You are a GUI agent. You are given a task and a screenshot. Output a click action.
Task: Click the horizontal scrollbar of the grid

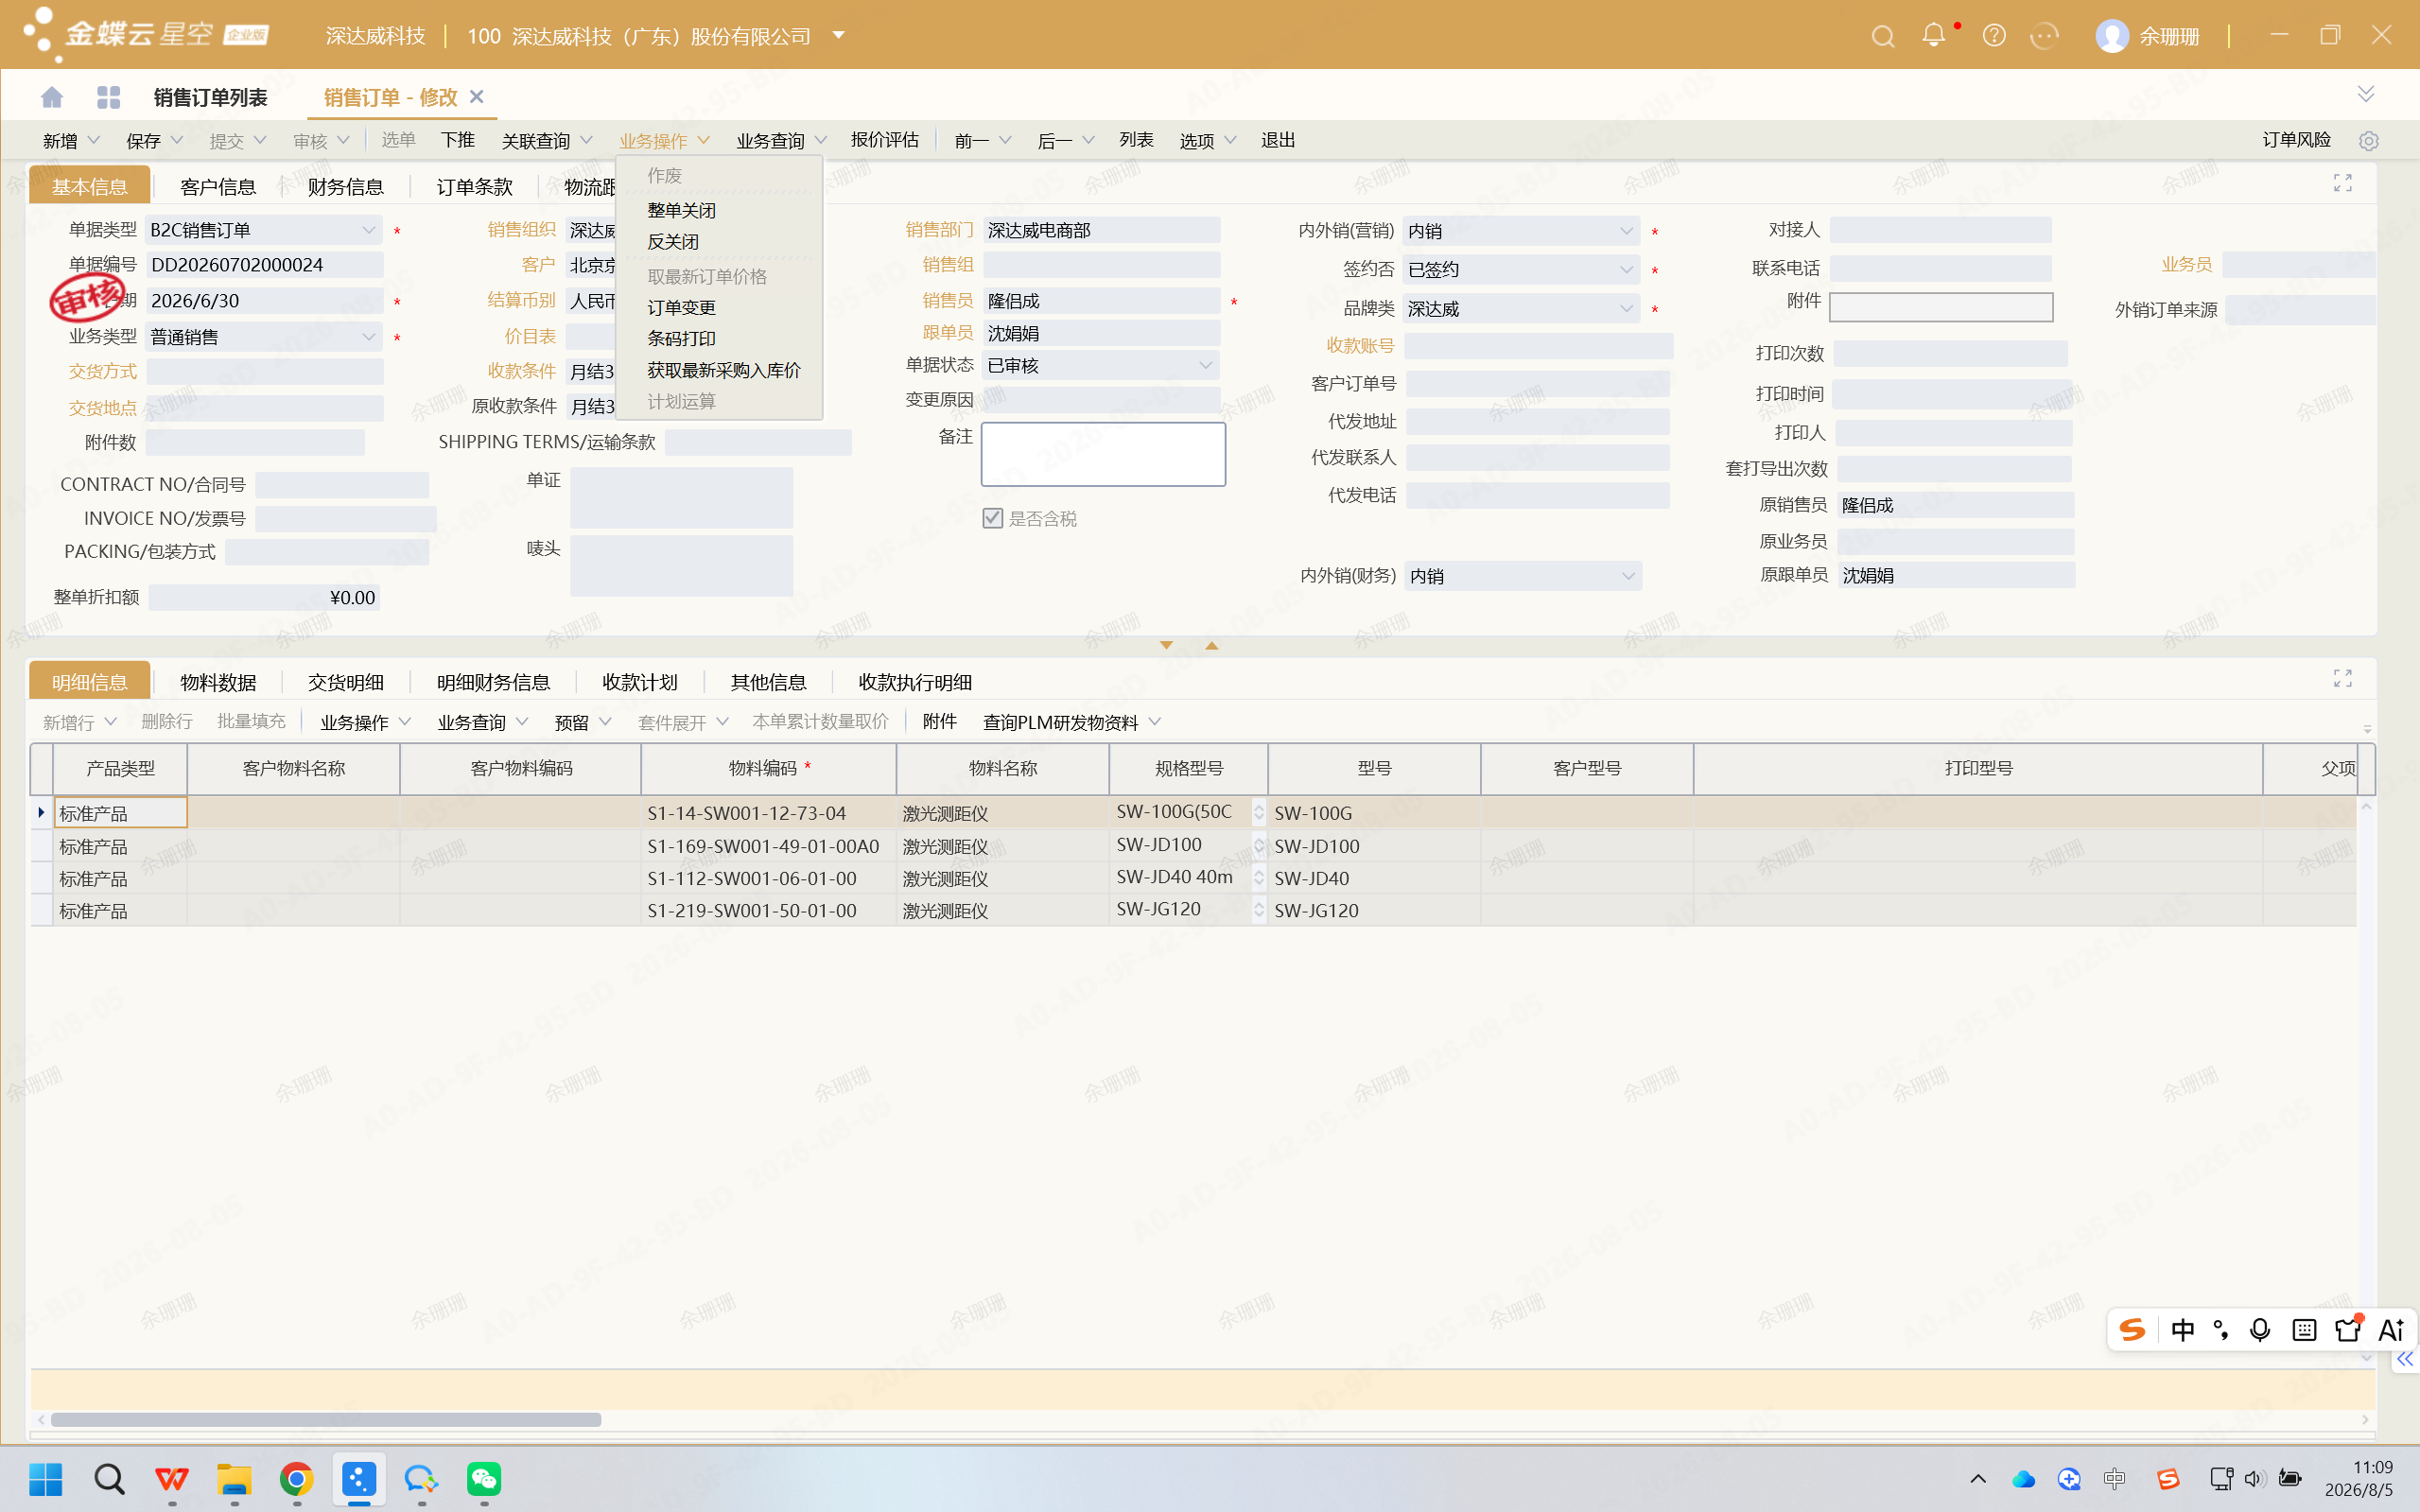326,1420
